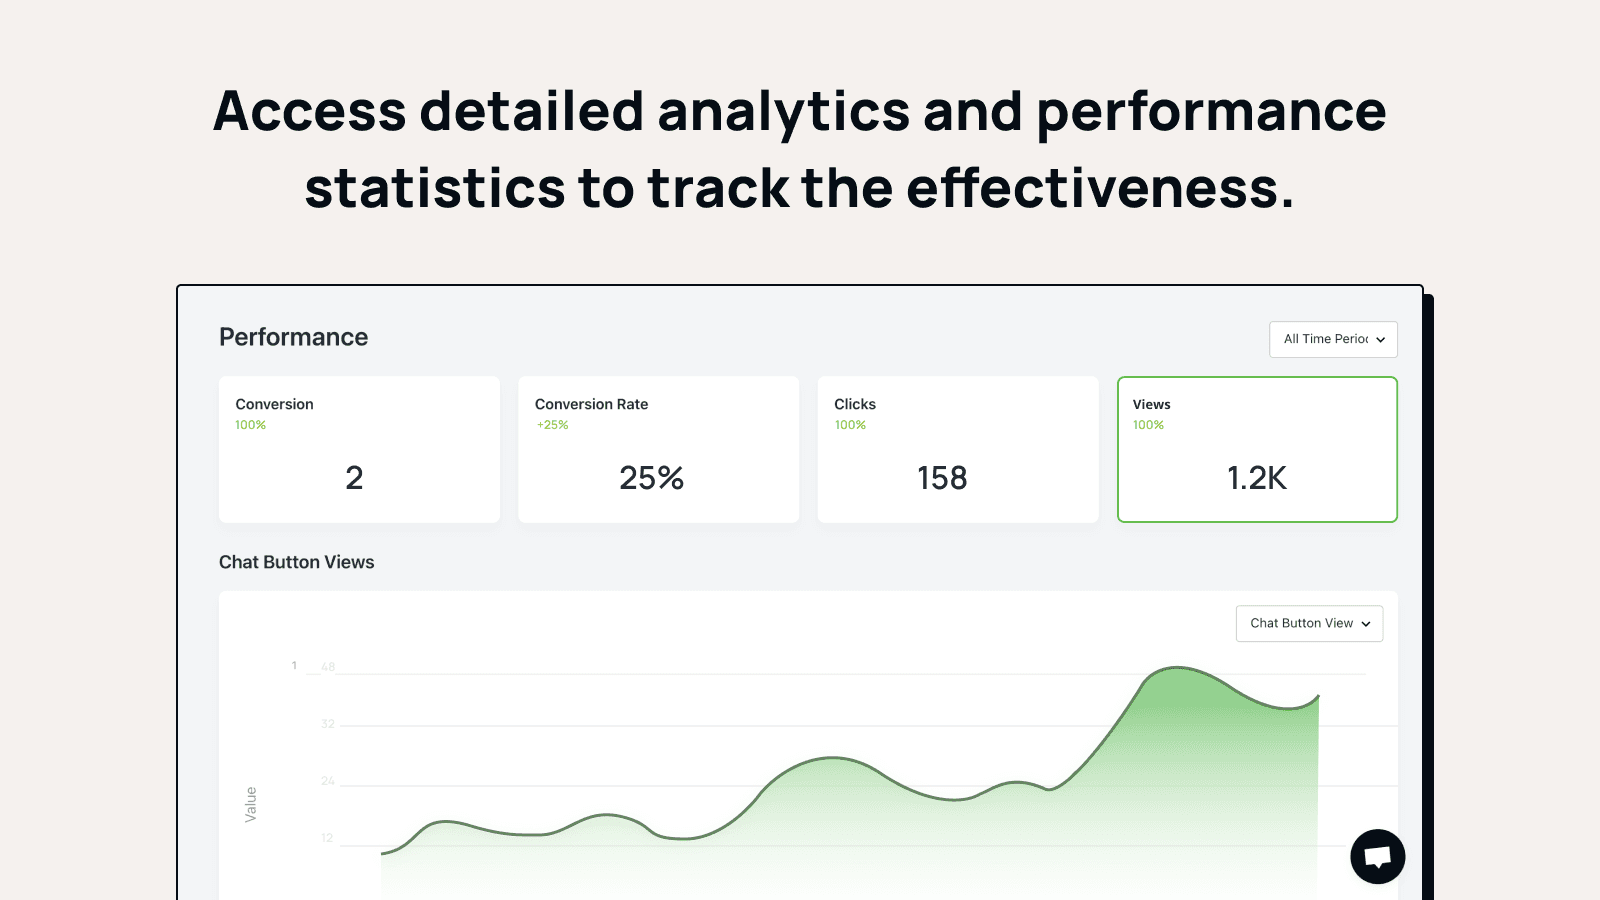Image resolution: width=1600 pixels, height=900 pixels.
Task: Click the 1.2K views value
Action: tap(1256, 478)
